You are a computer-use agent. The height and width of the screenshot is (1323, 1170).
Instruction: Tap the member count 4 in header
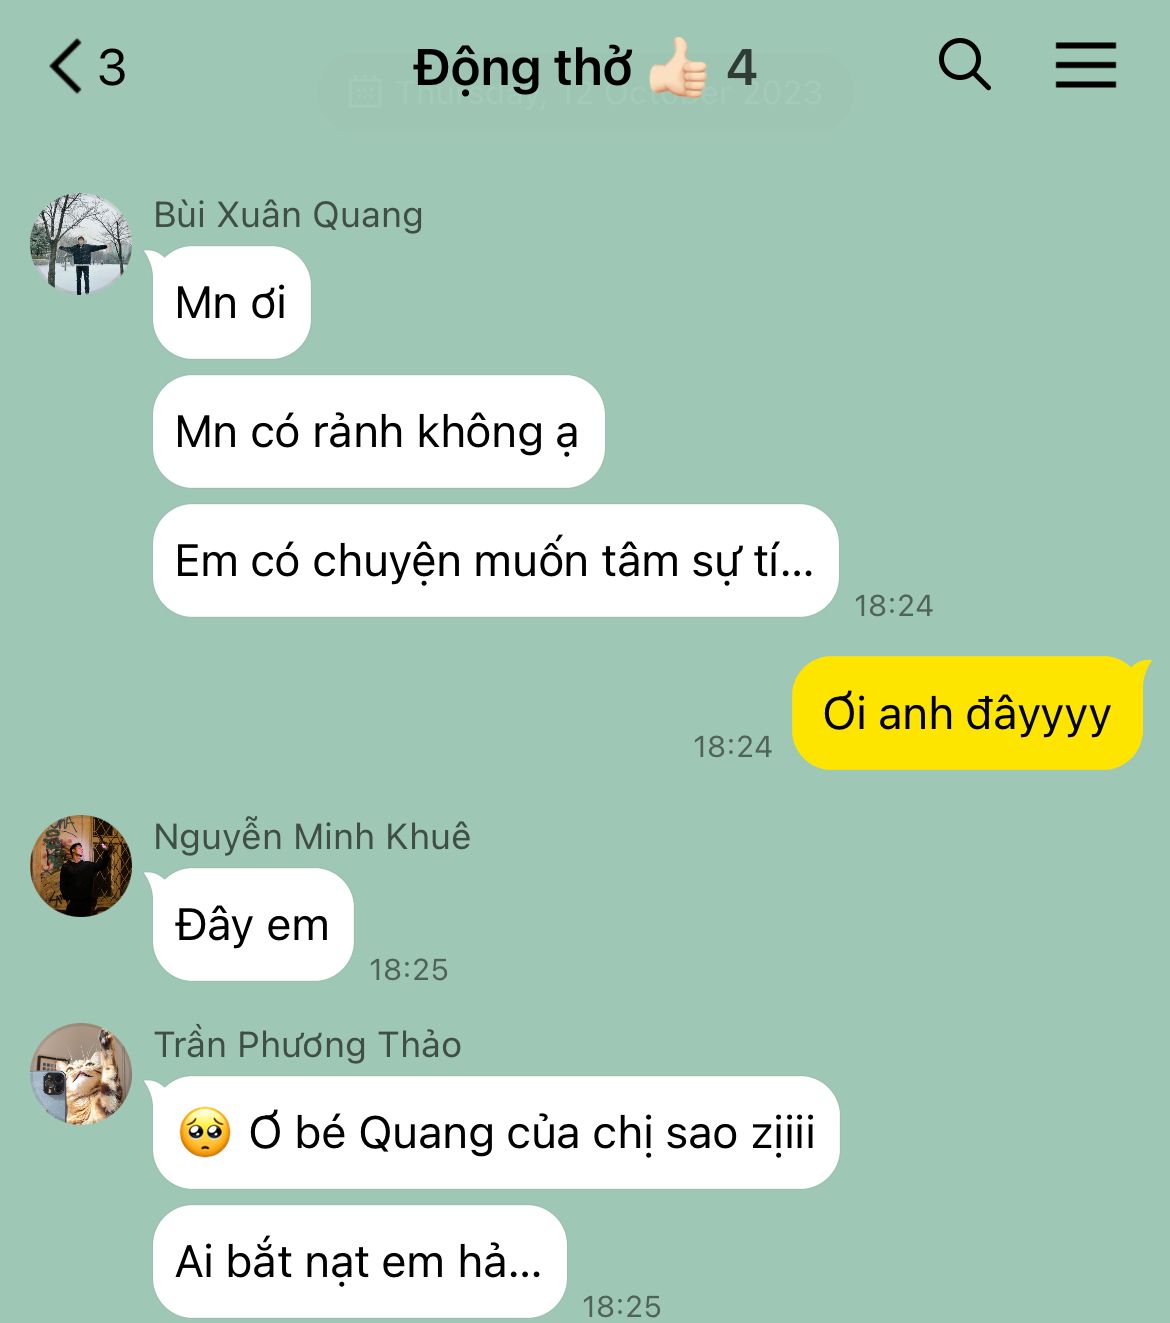pos(741,68)
